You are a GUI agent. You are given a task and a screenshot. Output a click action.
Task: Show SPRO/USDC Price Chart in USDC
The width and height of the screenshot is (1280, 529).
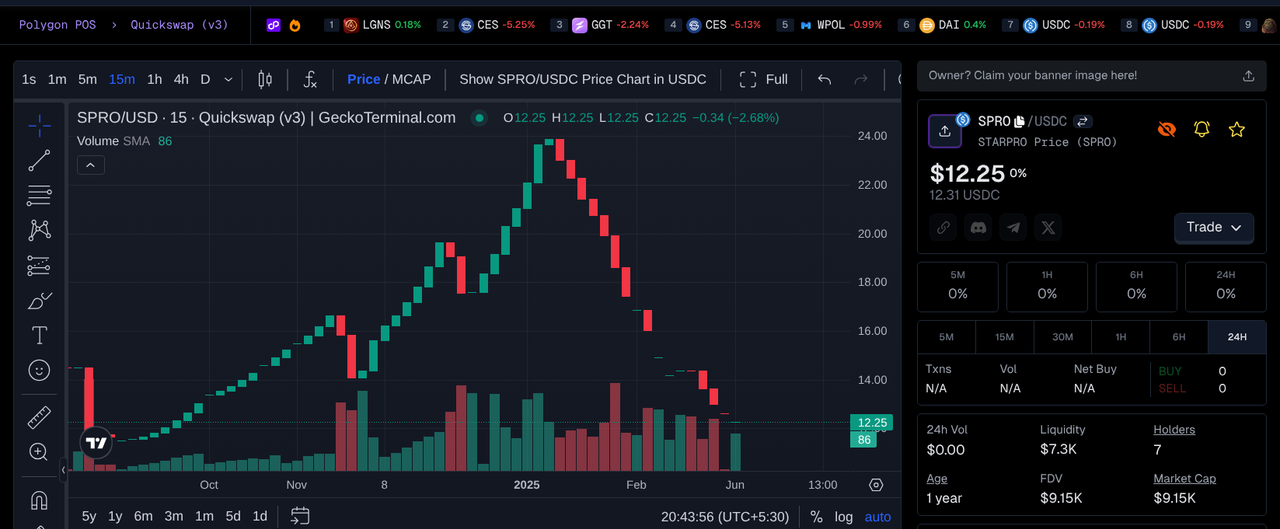pyautogui.click(x=583, y=79)
